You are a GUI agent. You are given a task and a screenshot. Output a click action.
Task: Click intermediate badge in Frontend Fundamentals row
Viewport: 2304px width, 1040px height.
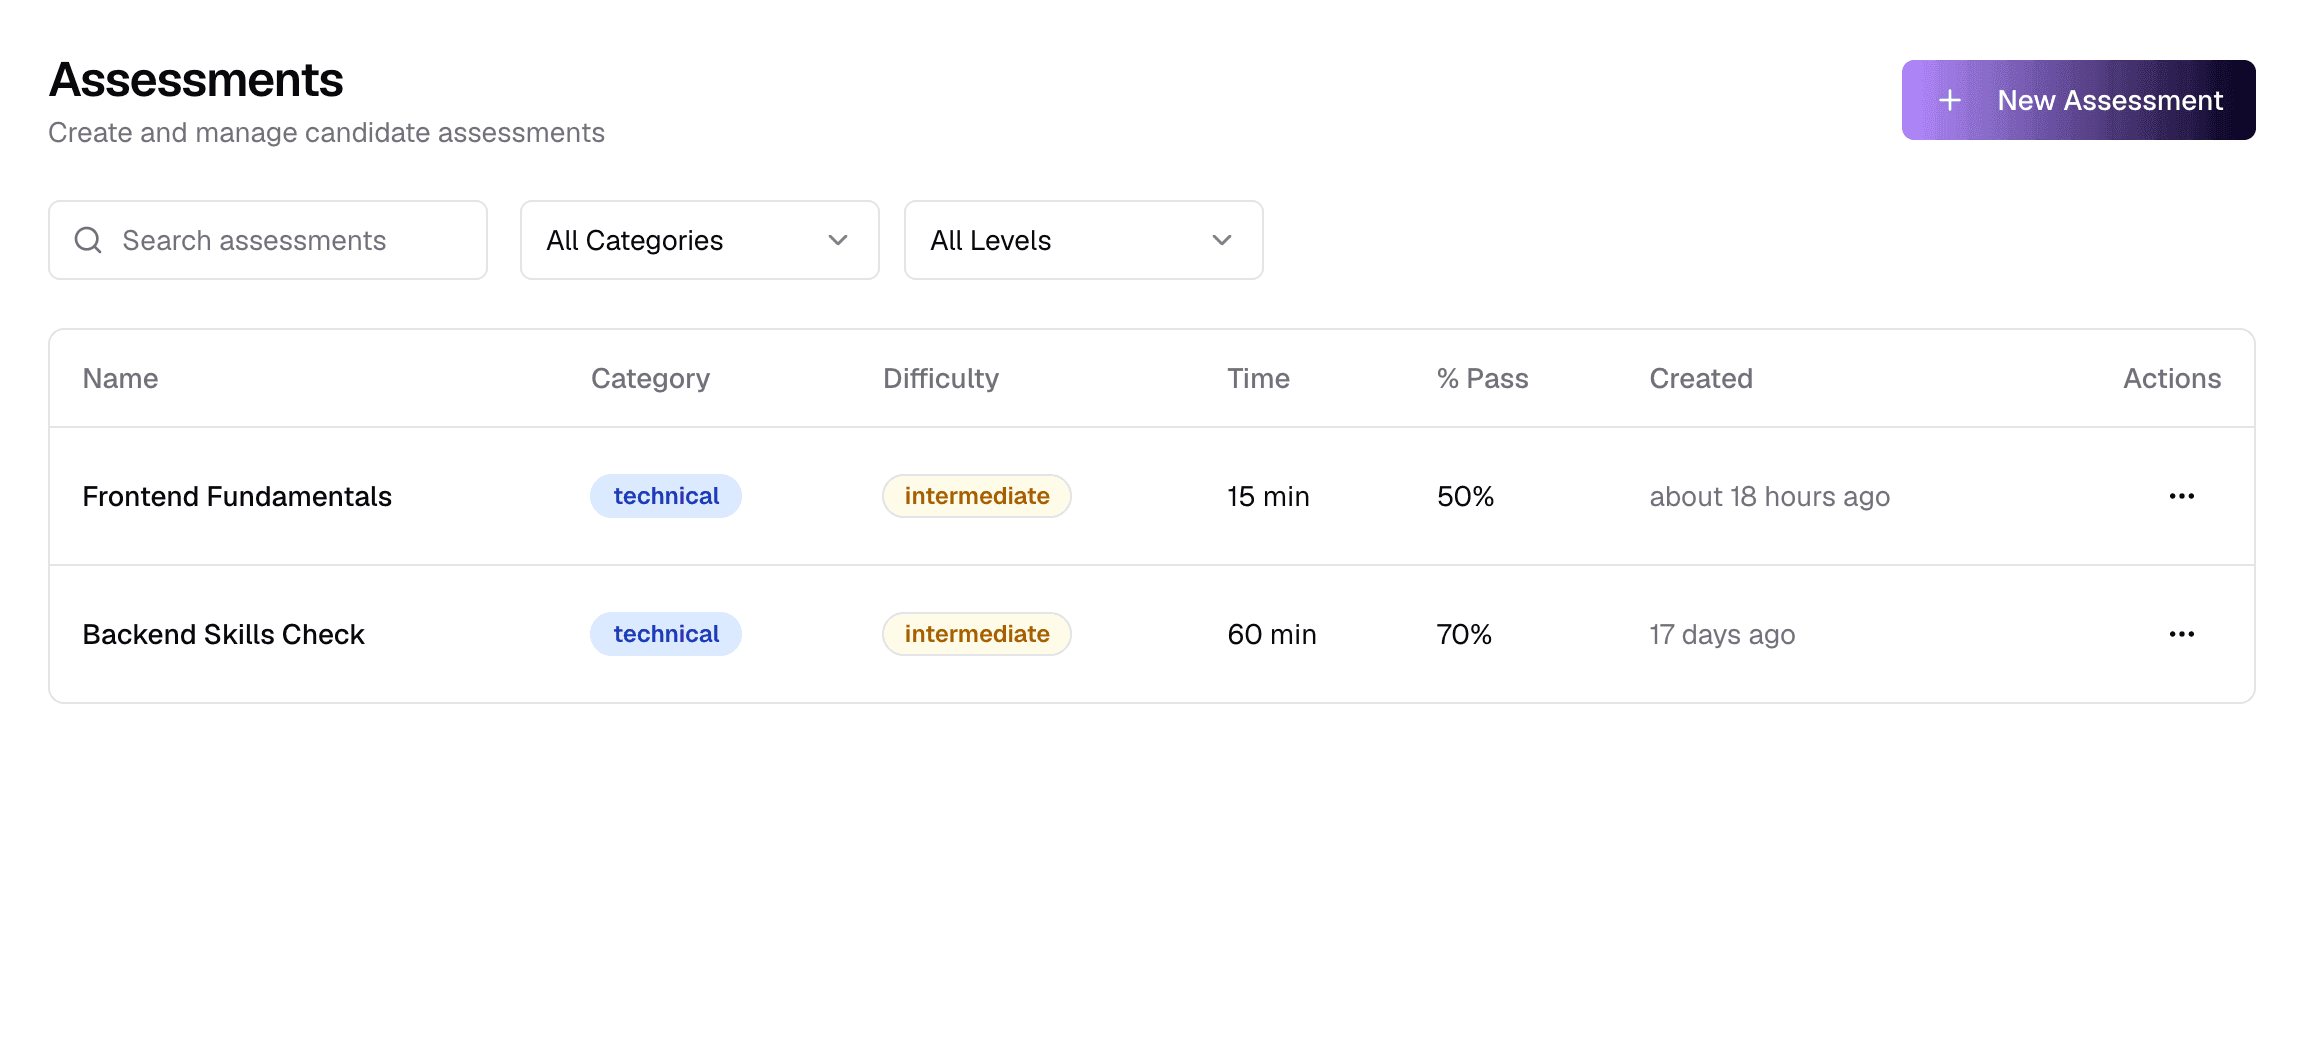pos(977,496)
